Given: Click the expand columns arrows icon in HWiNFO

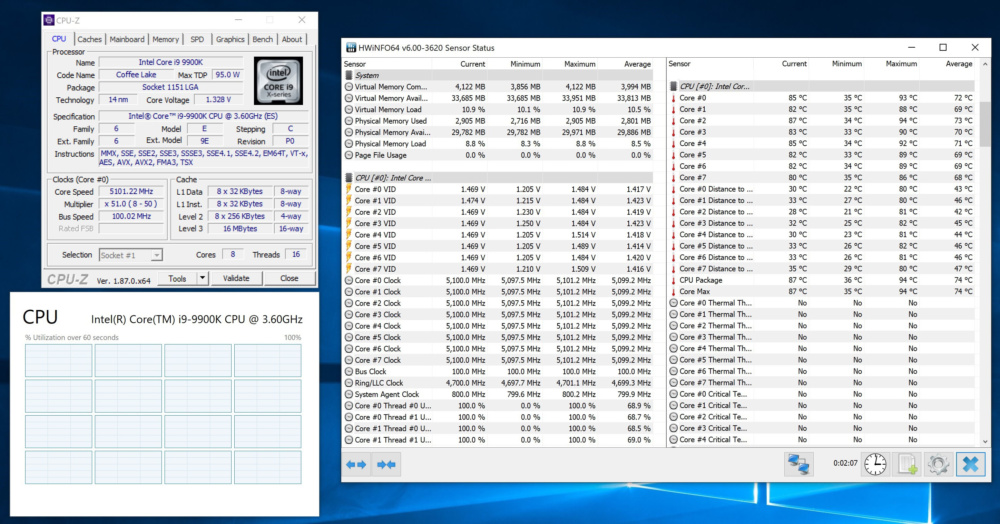Looking at the screenshot, I should click(x=356, y=465).
